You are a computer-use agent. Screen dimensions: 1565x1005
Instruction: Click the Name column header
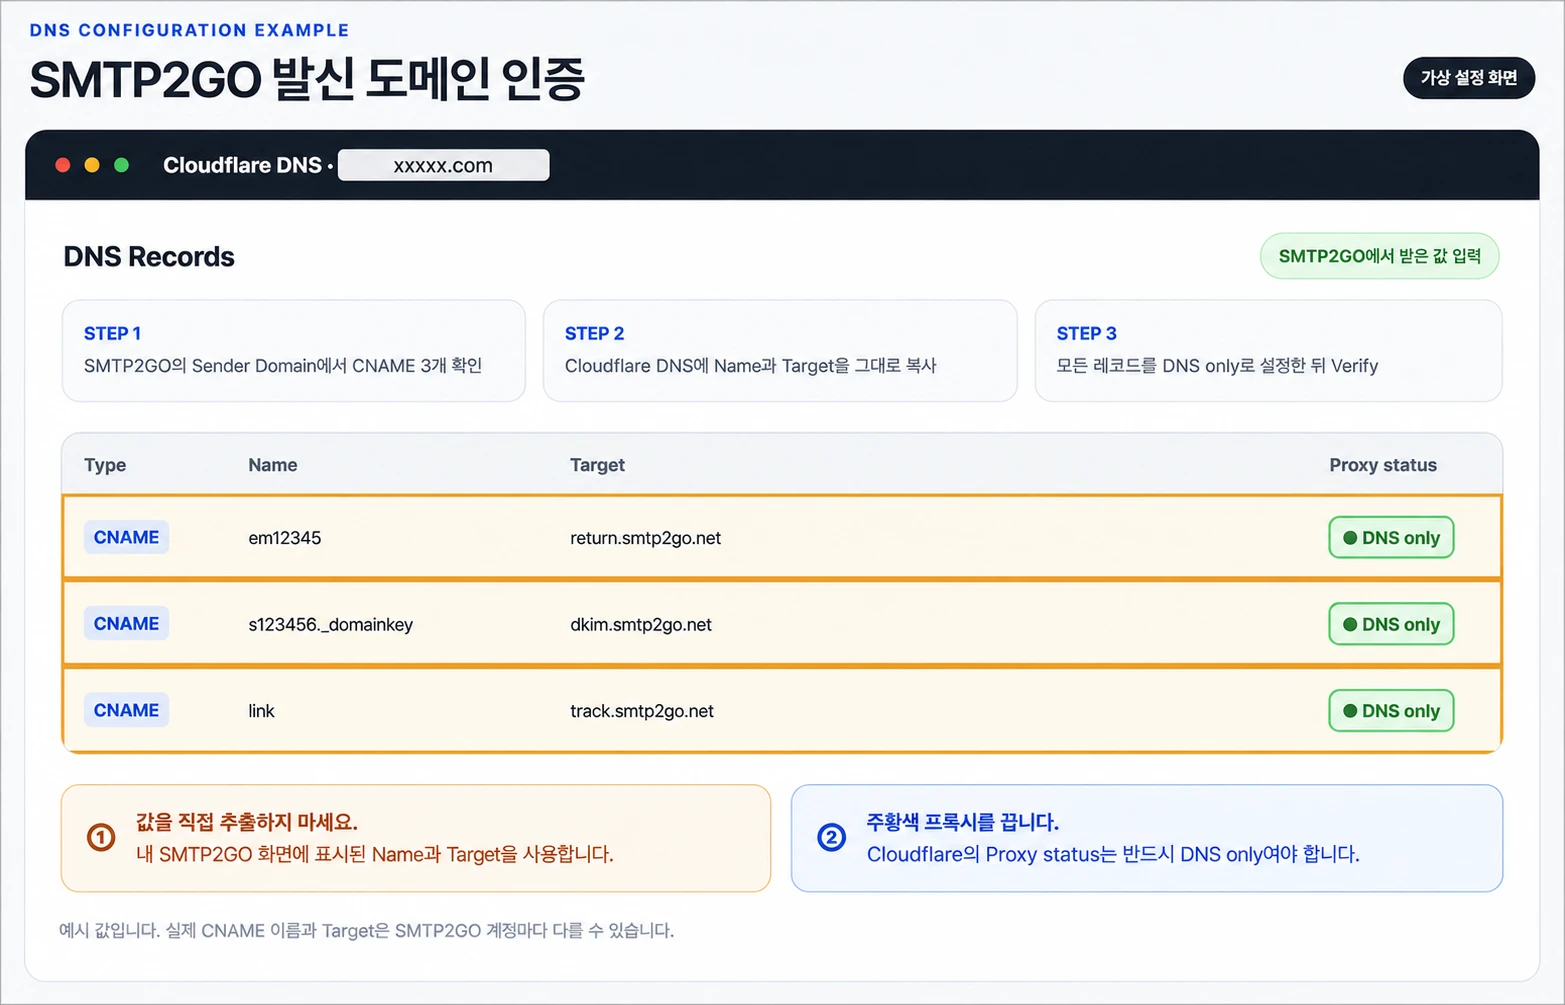(x=273, y=465)
